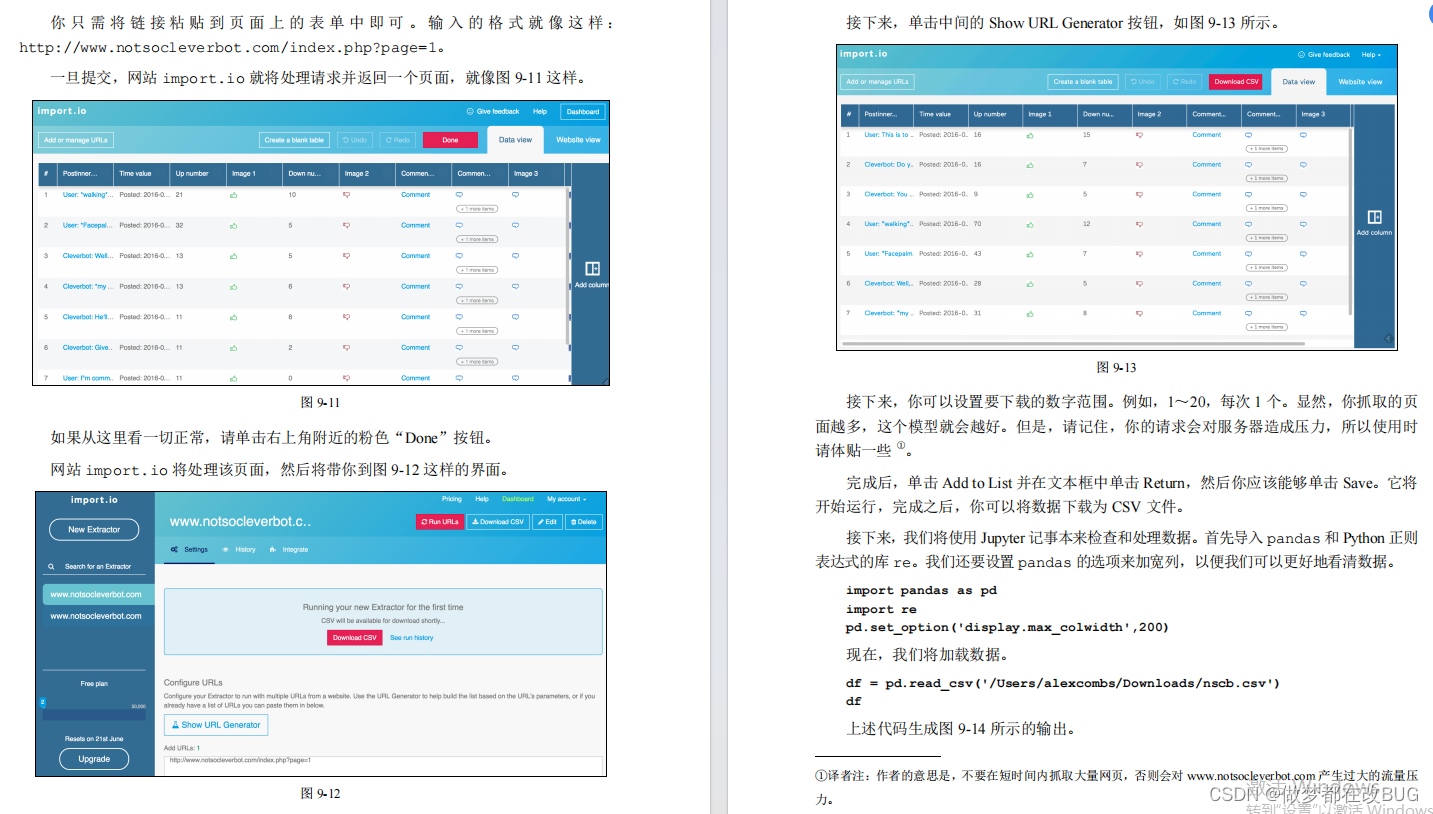
Task: Click white Download CSV button in figure 9-12 header
Action: [498, 522]
